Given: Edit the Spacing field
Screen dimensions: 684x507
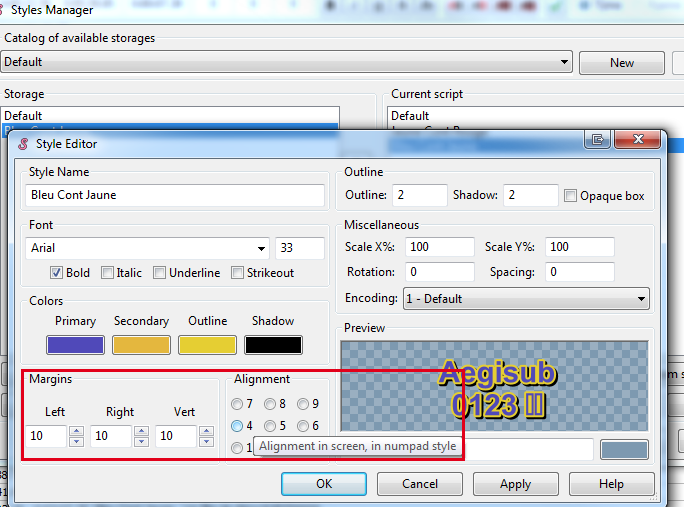Looking at the screenshot, I should click(x=580, y=272).
